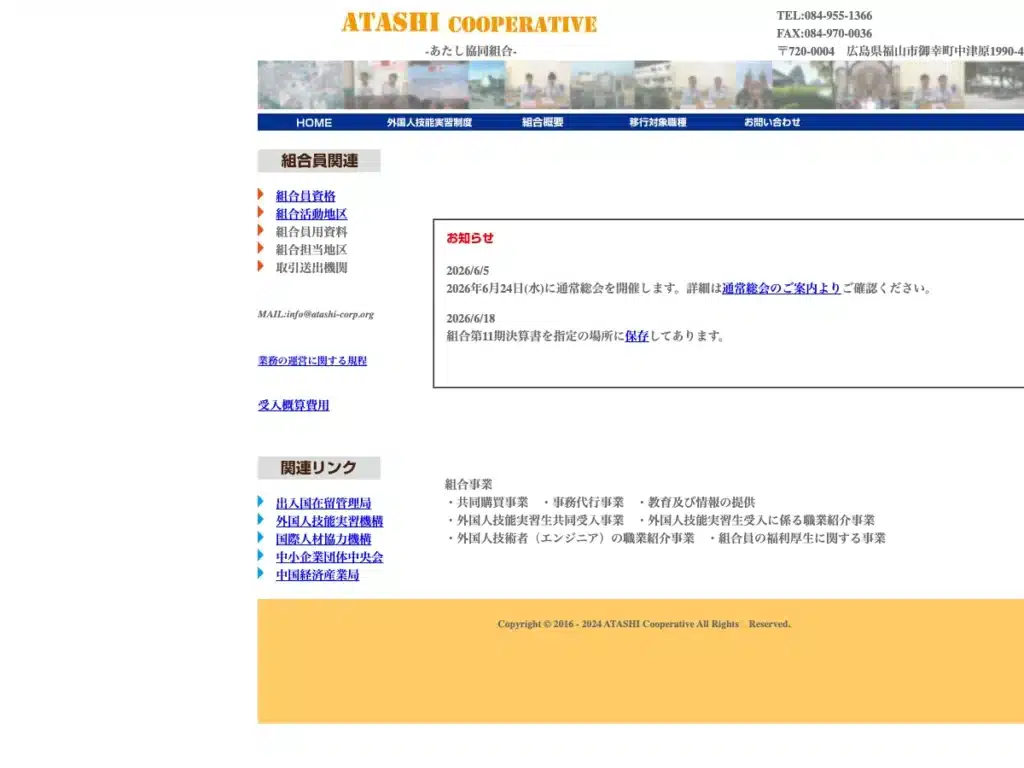Open the 組合員資格 link
Screen dimensions: 1024x768
(305, 196)
